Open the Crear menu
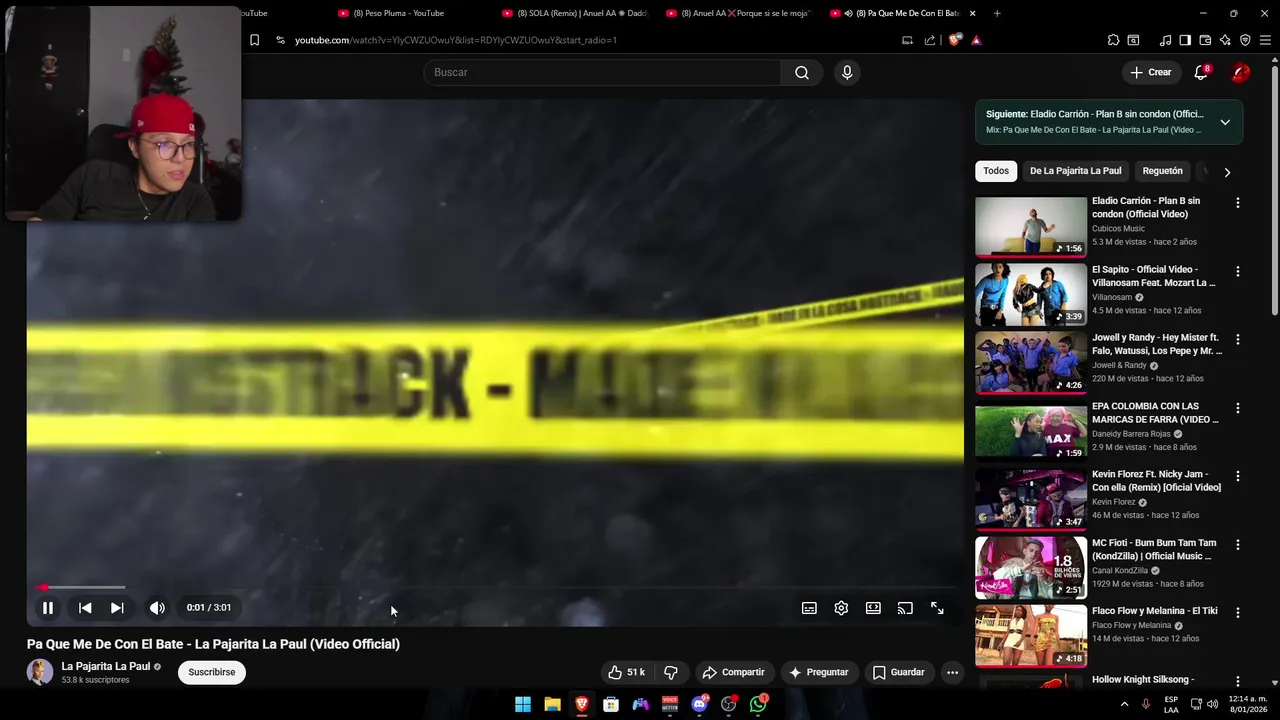The height and width of the screenshot is (720, 1280). tap(1150, 72)
